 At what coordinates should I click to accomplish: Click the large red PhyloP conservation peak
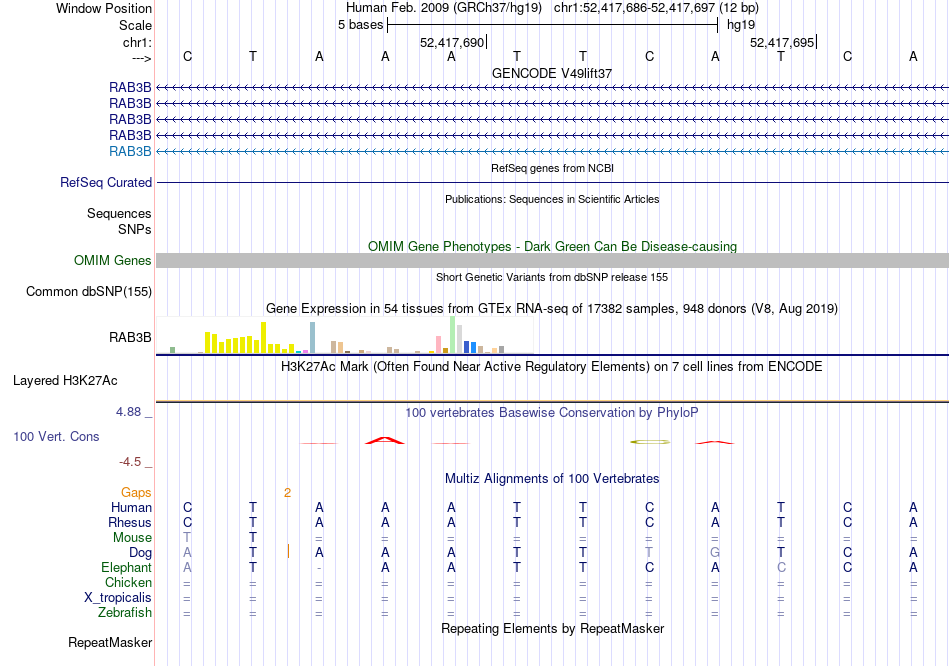pos(385,441)
